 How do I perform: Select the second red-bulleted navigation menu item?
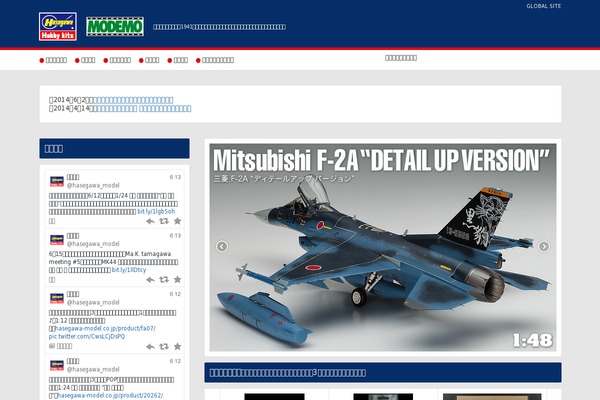[85, 60]
